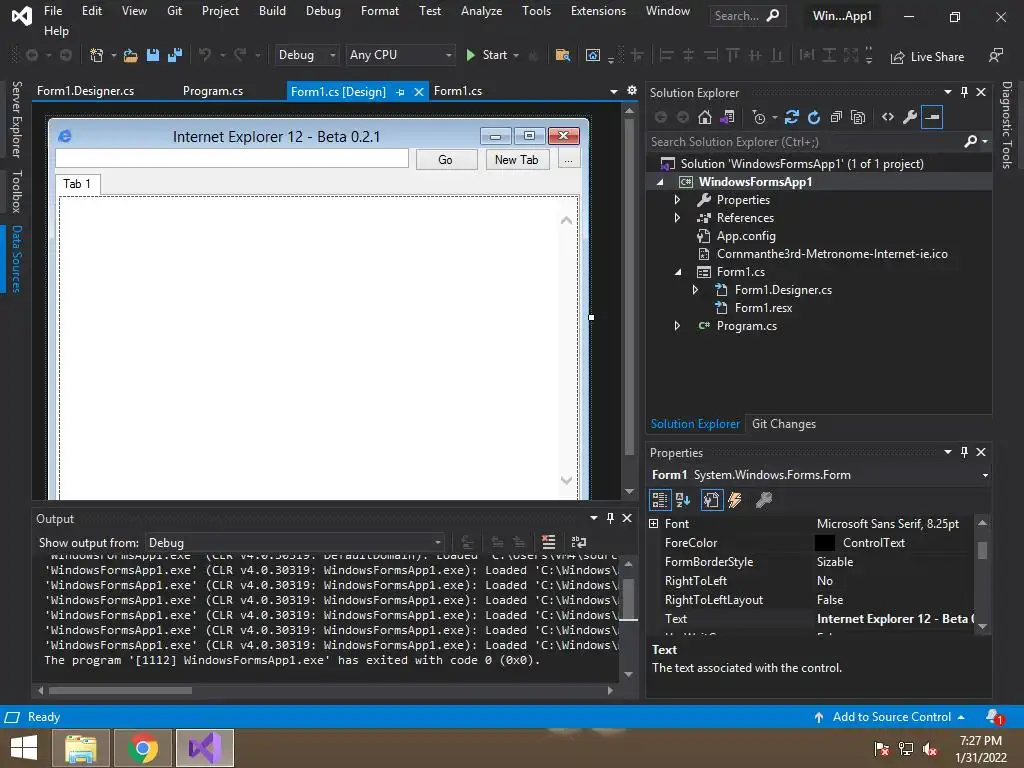Open the Show output from Debug dropdown
The height and width of the screenshot is (768, 1024).
pos(295,543)
